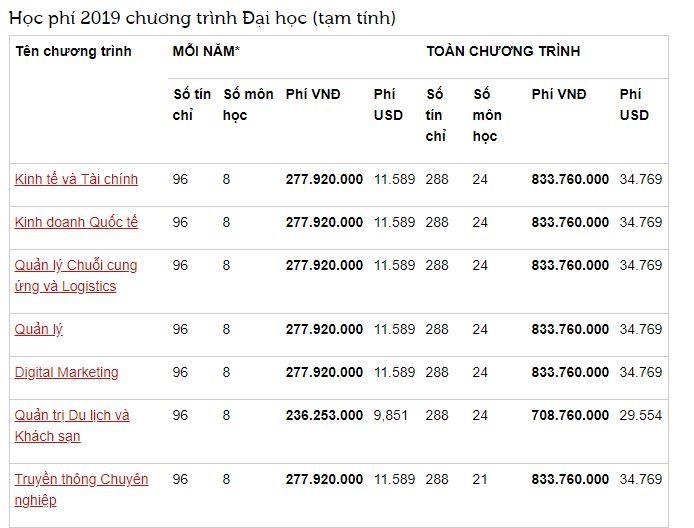This screenshot has height=528, width=694.
Task: Click Số môn học header under MỖI NĂM
Action: (248, 105)
